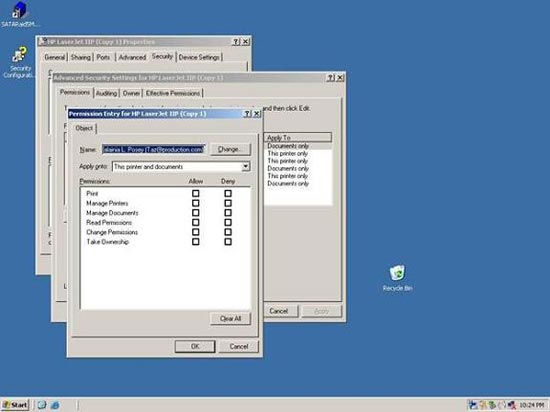Click the Show Desktop quick launch icon
The image size is (550, 412).
(x=42, y=405)
